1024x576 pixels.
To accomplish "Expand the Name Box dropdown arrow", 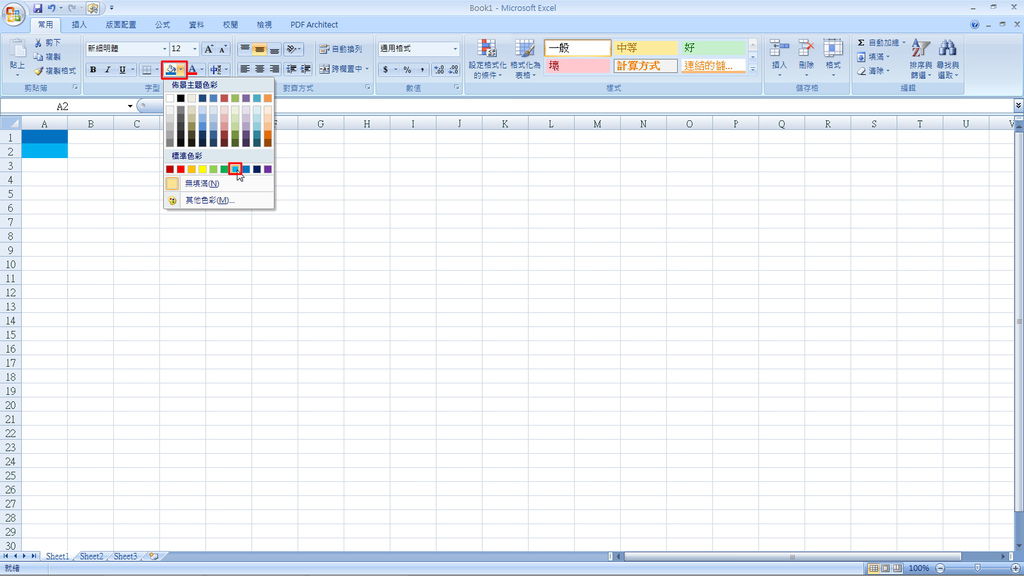I will (130, 106).
